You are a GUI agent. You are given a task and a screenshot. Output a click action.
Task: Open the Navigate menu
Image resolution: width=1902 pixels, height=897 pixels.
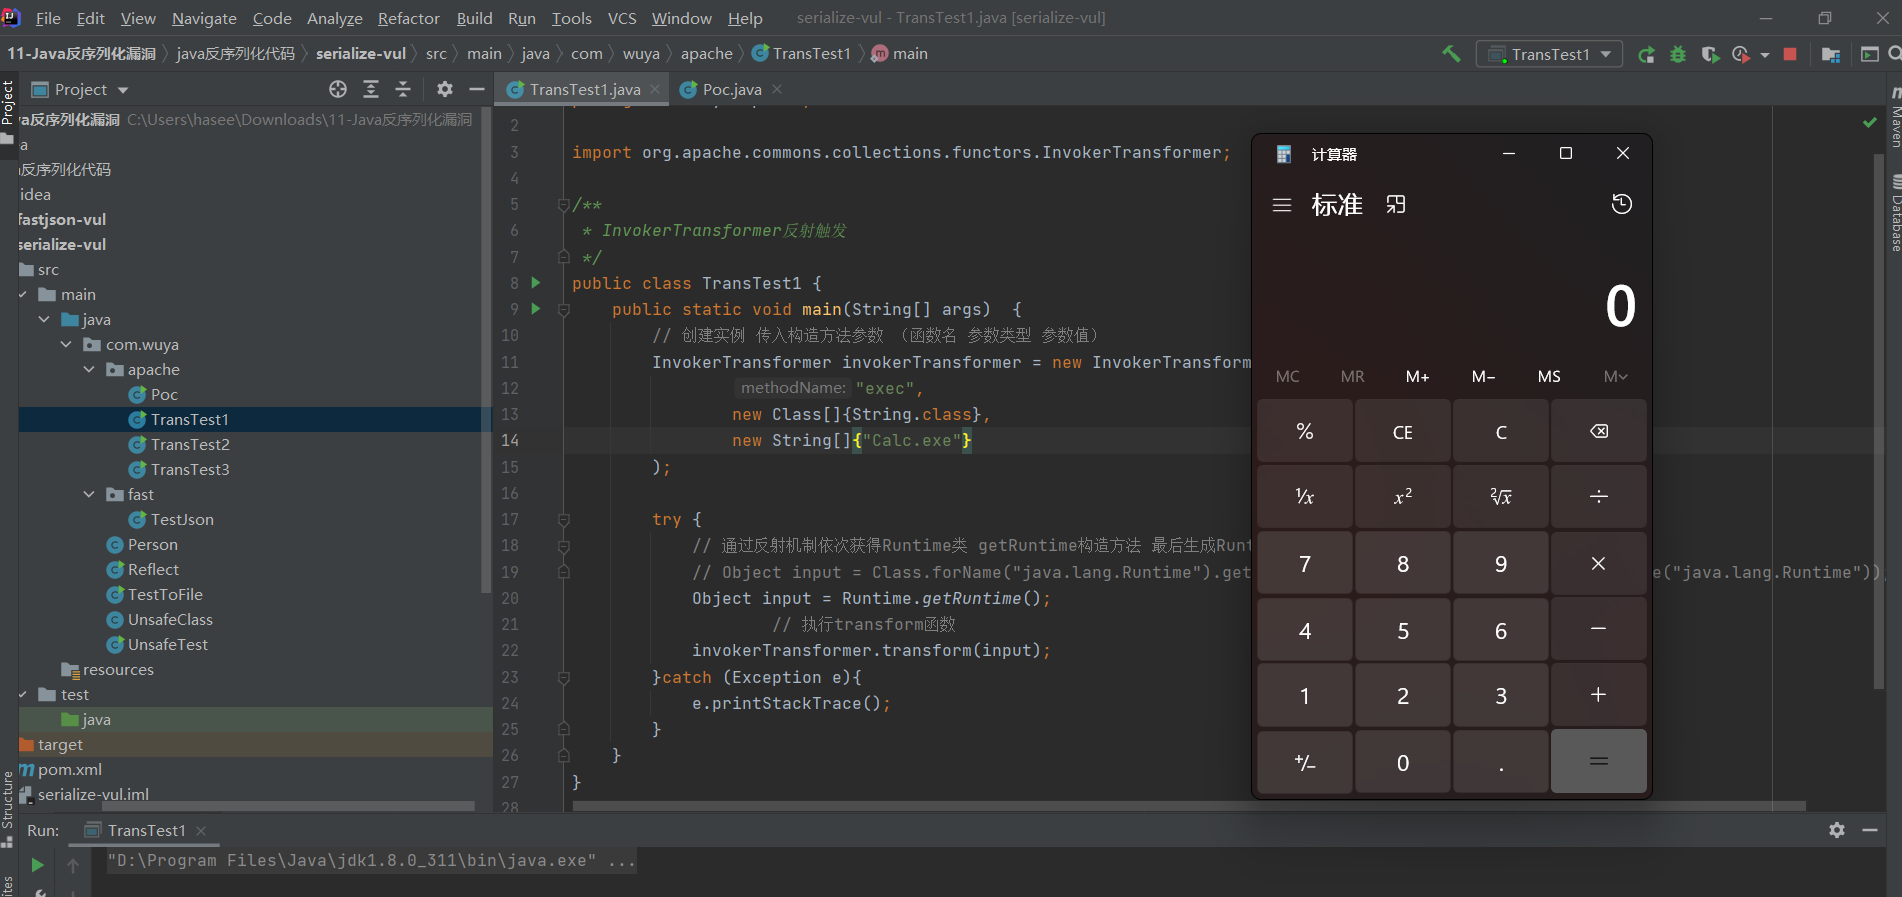point(204,18)
